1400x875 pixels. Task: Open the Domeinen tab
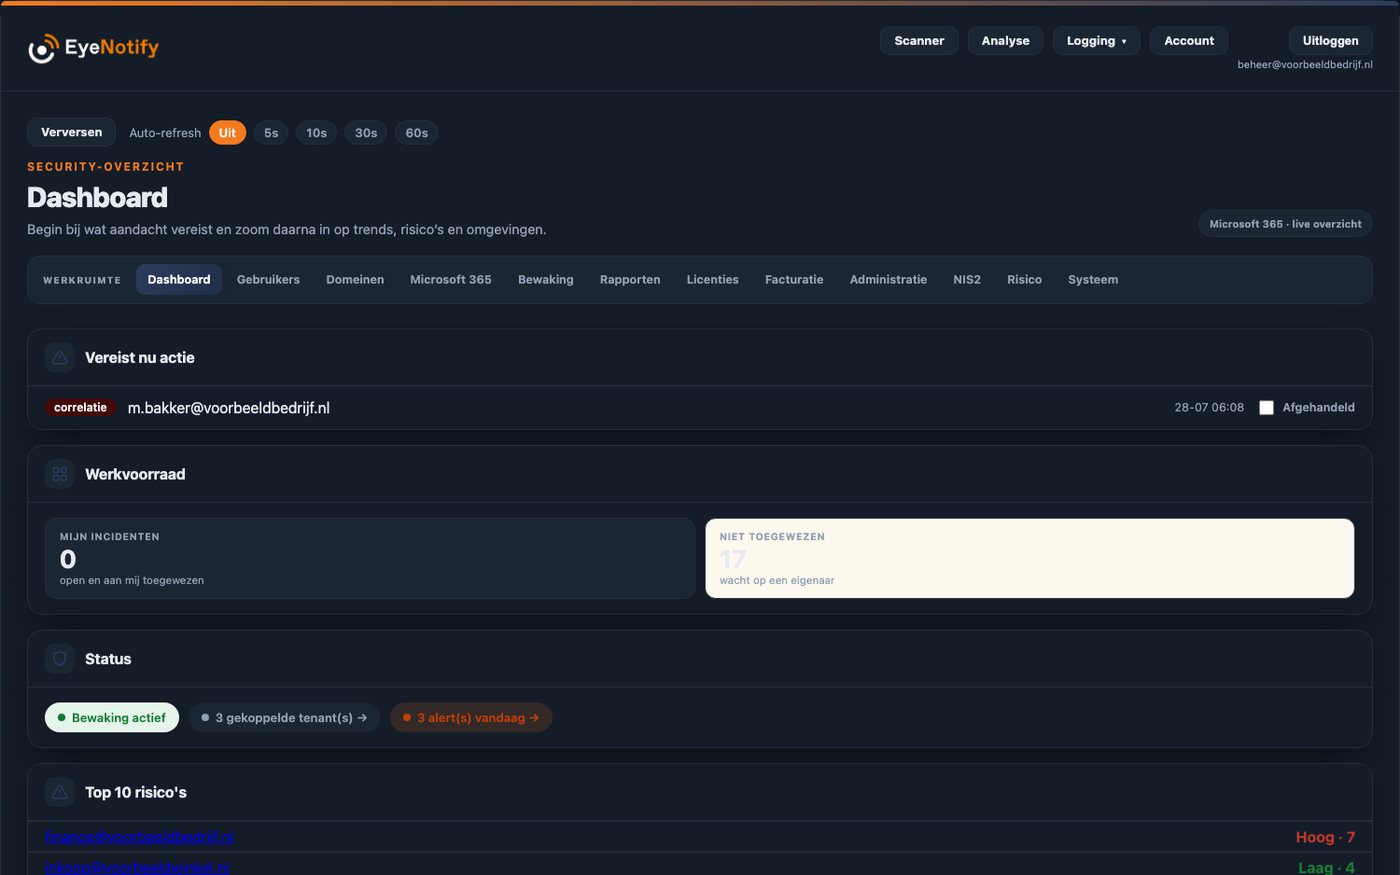[355, 280]
